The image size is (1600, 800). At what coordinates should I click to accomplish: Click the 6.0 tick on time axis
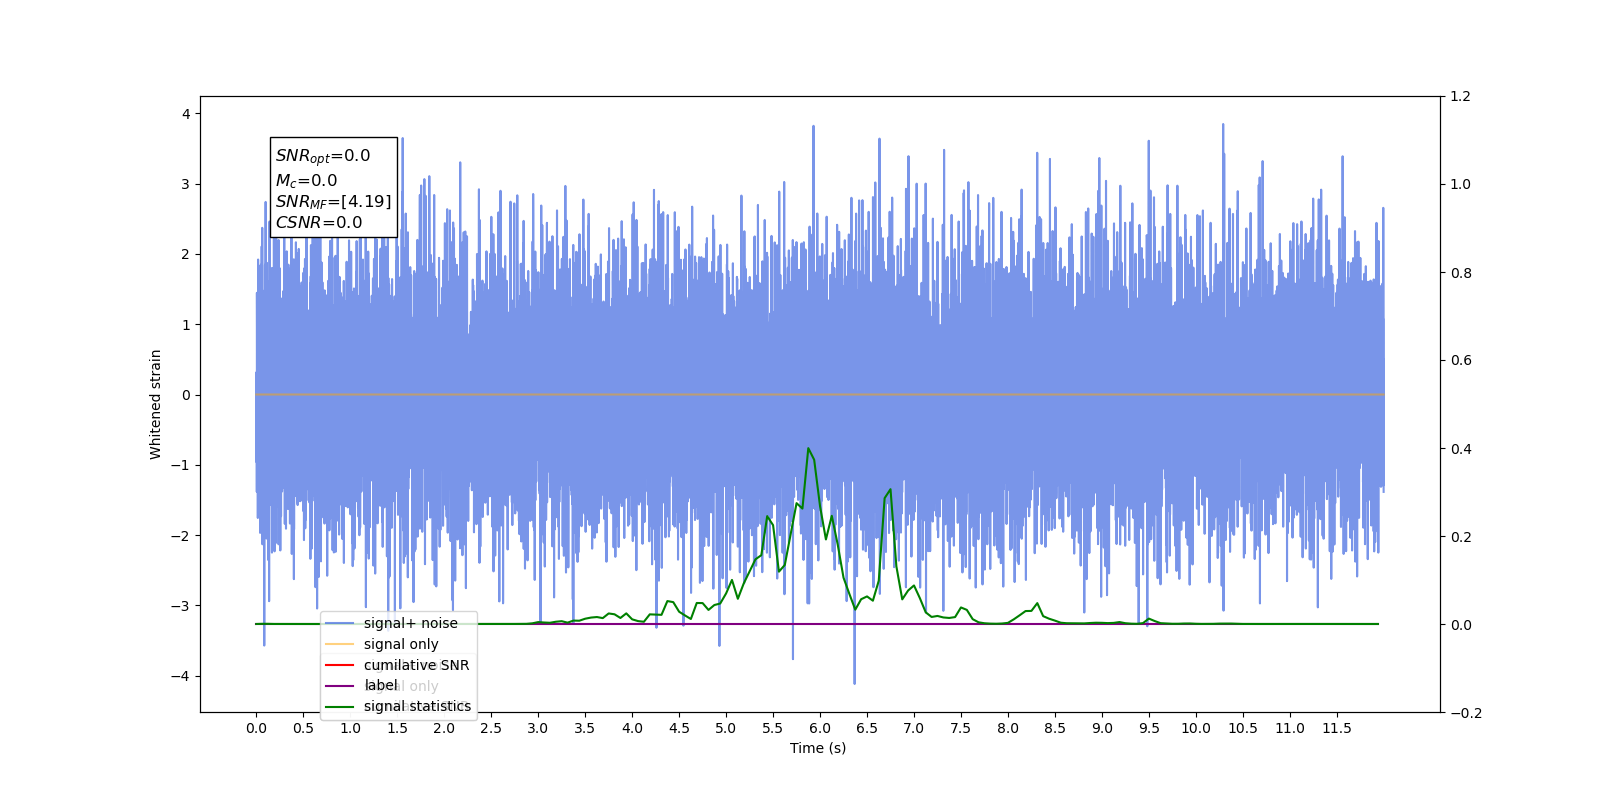click(820, 728)
